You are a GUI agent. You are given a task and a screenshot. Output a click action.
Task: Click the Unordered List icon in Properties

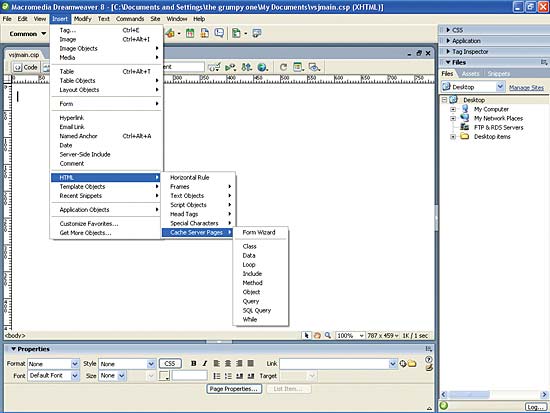point(217,376)
